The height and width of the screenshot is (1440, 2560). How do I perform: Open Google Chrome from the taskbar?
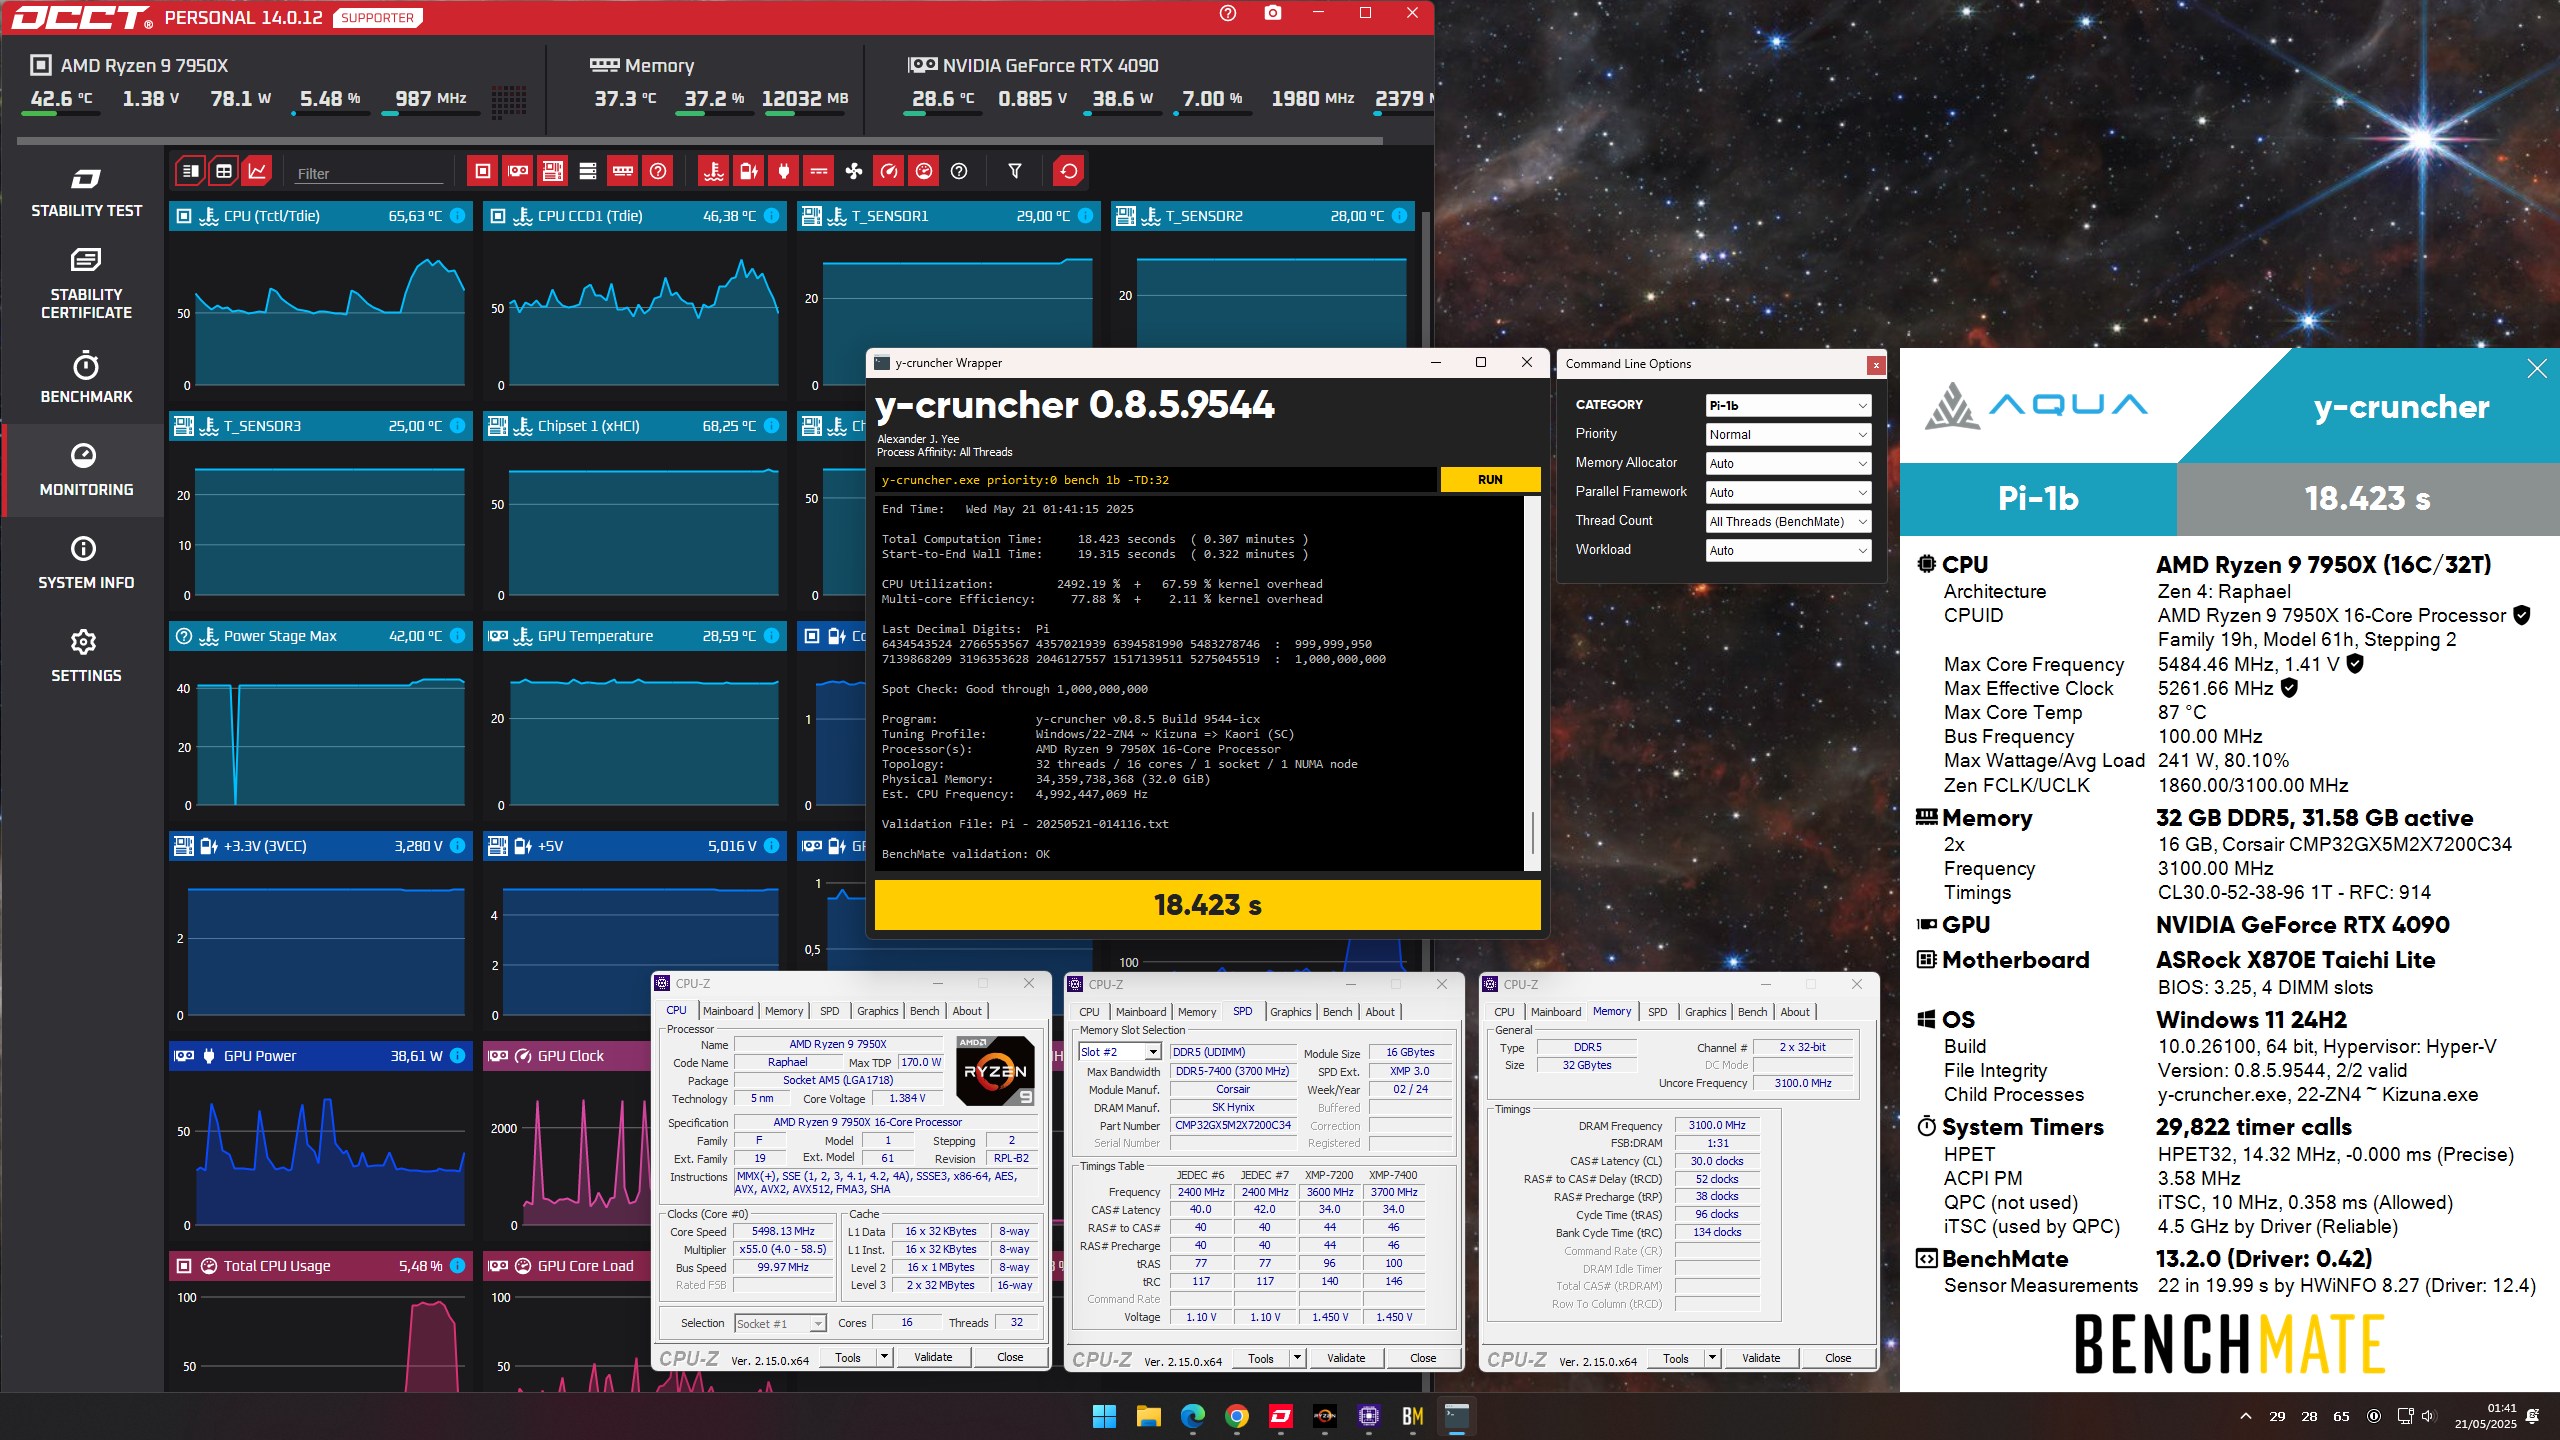point(1236,1416)
